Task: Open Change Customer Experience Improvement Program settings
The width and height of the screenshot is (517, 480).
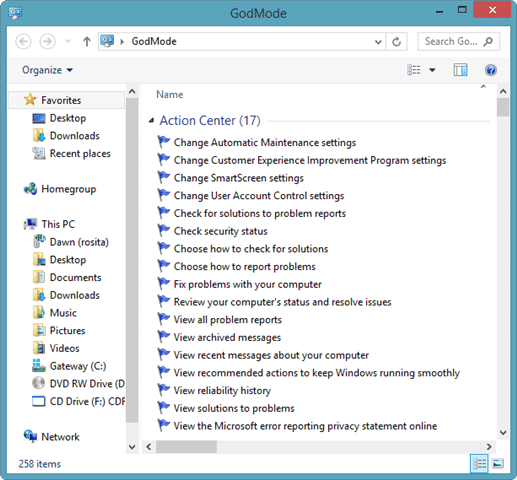Action: click(x=310, y=160)
